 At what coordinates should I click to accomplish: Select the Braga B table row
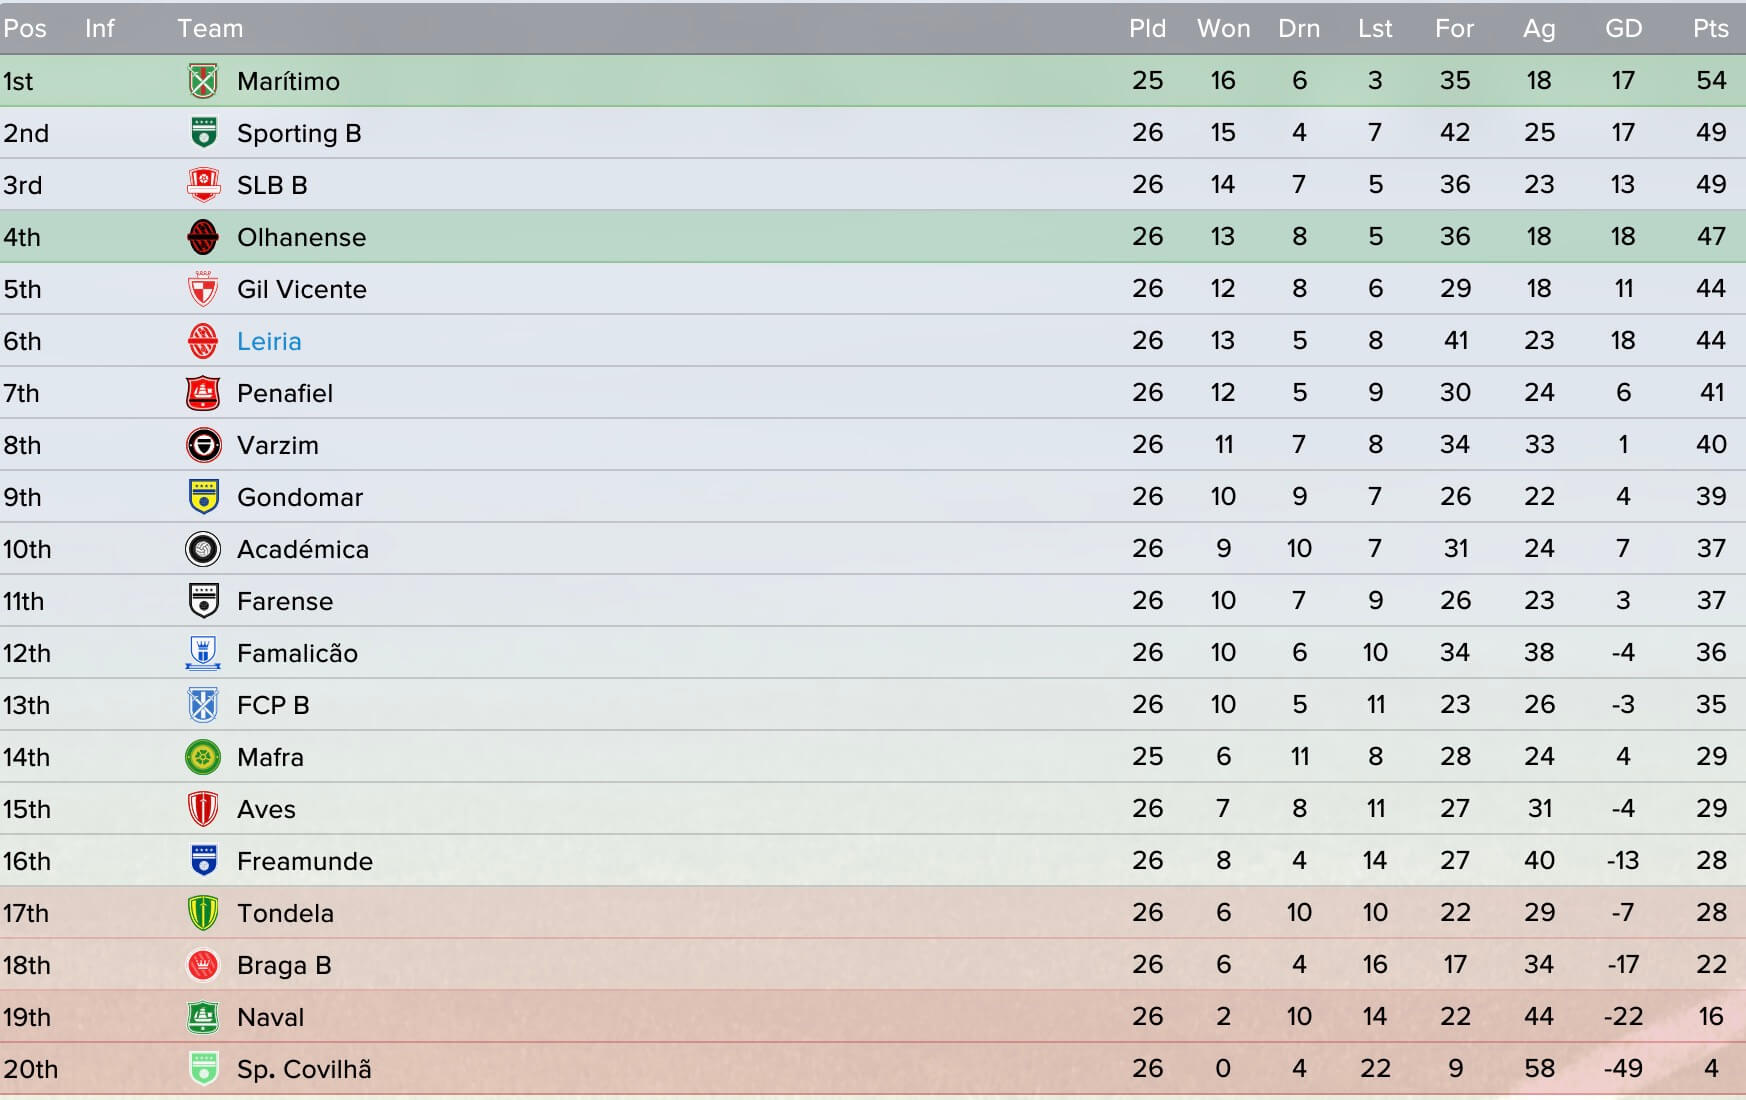(x=873, y=965)
